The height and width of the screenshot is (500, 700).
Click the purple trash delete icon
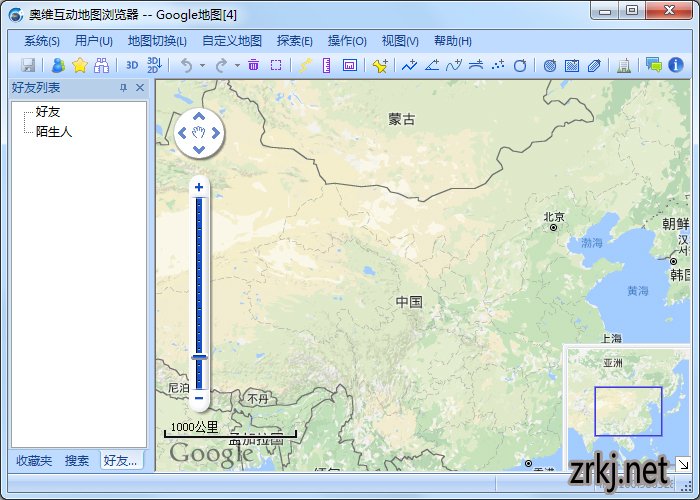pyautogui.click(x=253, y=65)
